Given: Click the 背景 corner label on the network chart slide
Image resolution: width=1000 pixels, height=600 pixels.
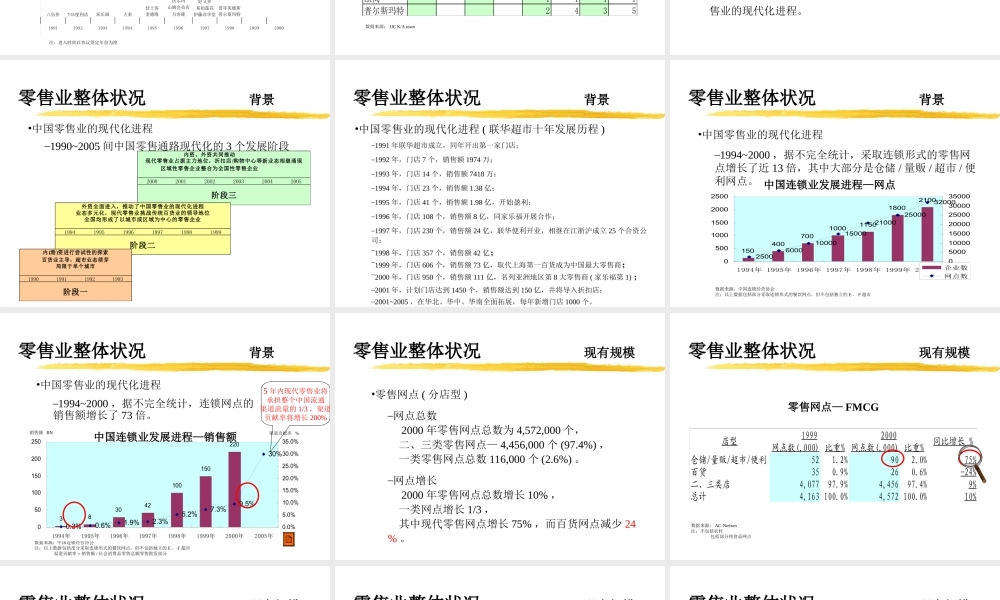Looking at the screenshot, I should tap(930, 99).
